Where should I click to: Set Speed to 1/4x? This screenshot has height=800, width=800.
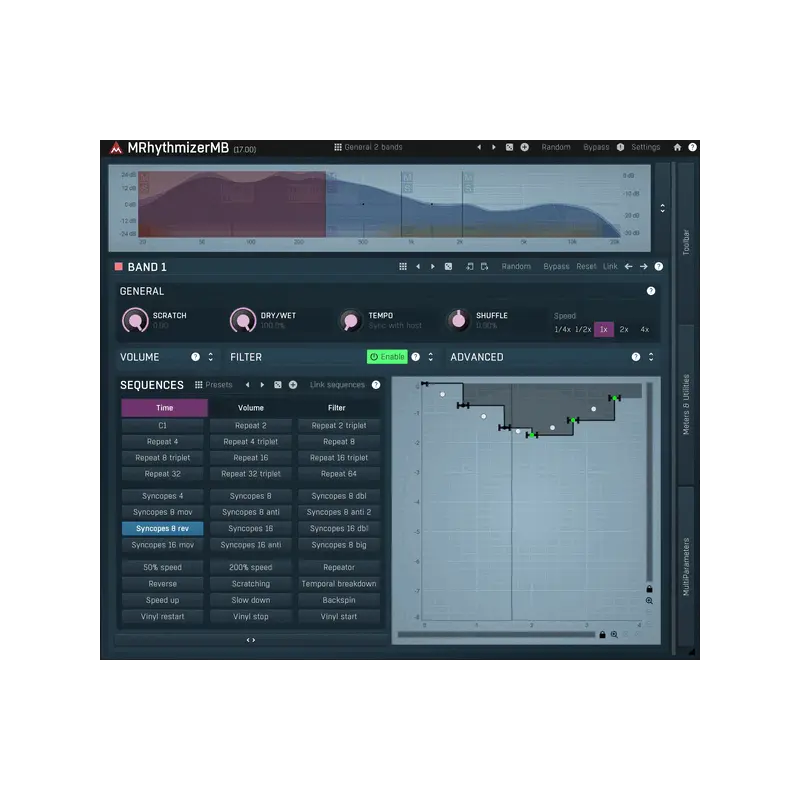(x=562, y=330)
